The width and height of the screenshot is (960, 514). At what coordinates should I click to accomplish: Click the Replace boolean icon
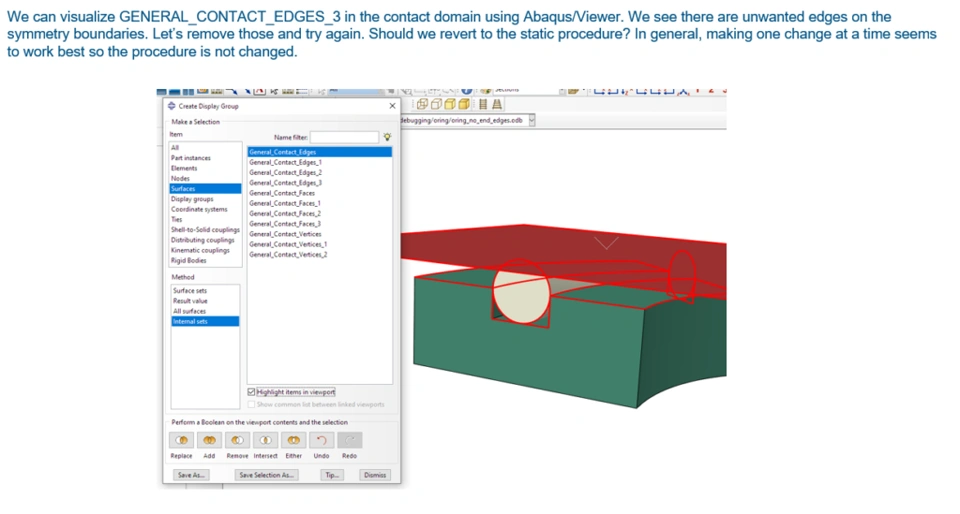pyautogui.click(x=181, y=440)
